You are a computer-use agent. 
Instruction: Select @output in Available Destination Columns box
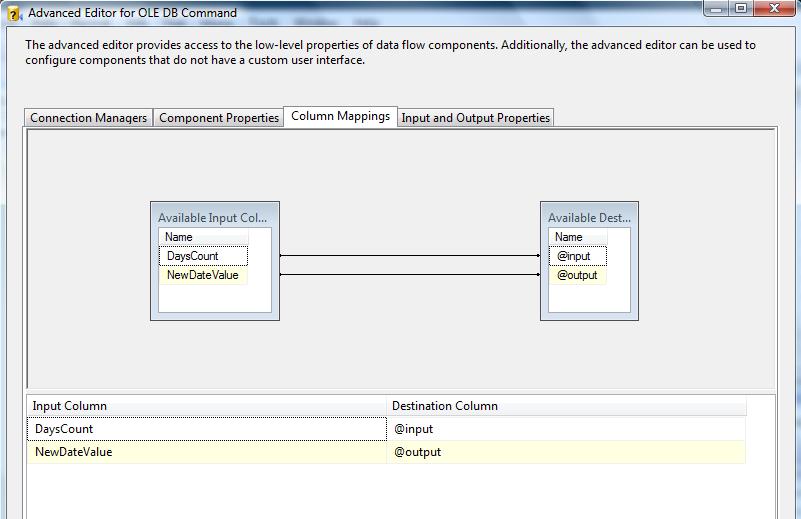click(x=577, y=275)
